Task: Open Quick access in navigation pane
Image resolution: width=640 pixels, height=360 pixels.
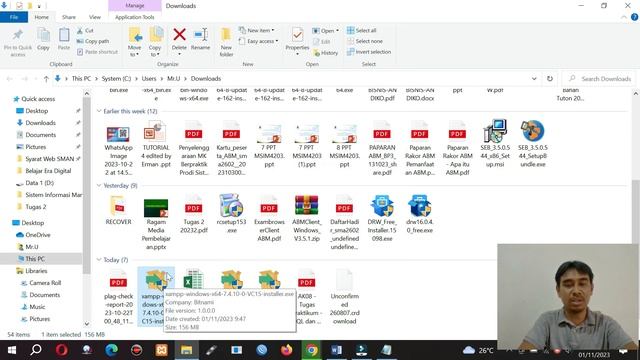Action: pos(38,99)
